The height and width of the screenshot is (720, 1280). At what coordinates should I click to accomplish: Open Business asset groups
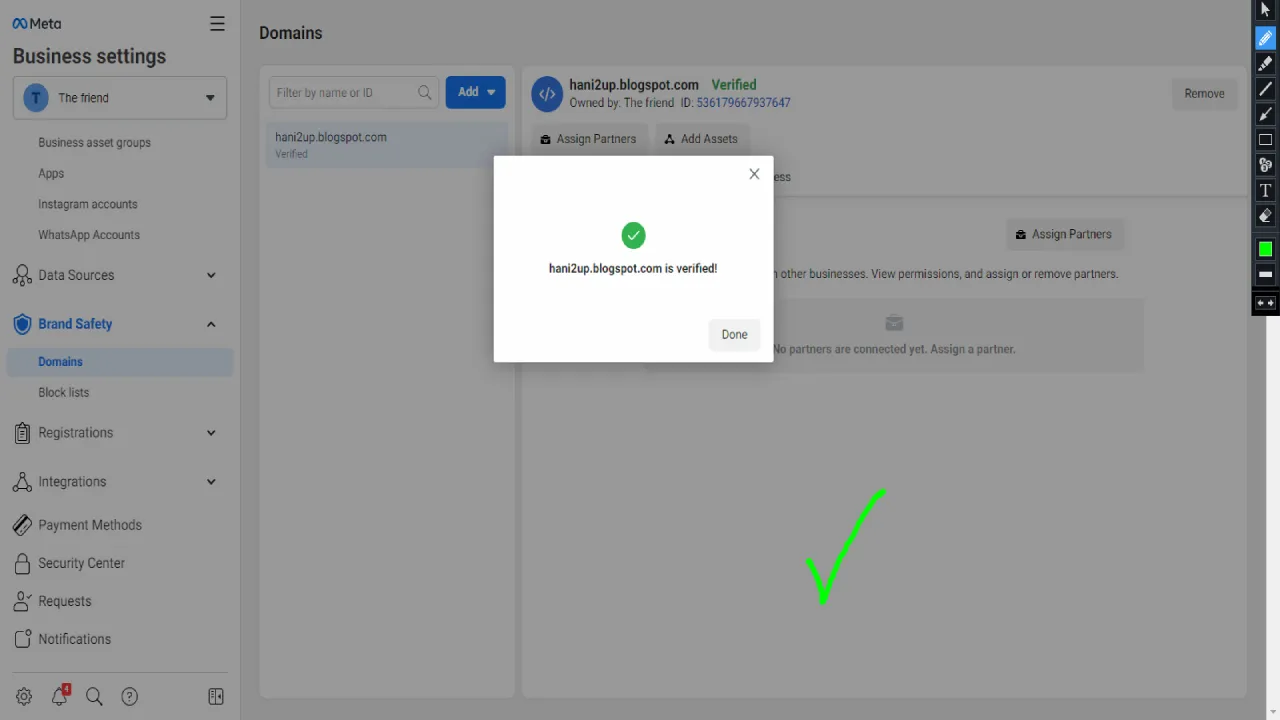point(94,143)
